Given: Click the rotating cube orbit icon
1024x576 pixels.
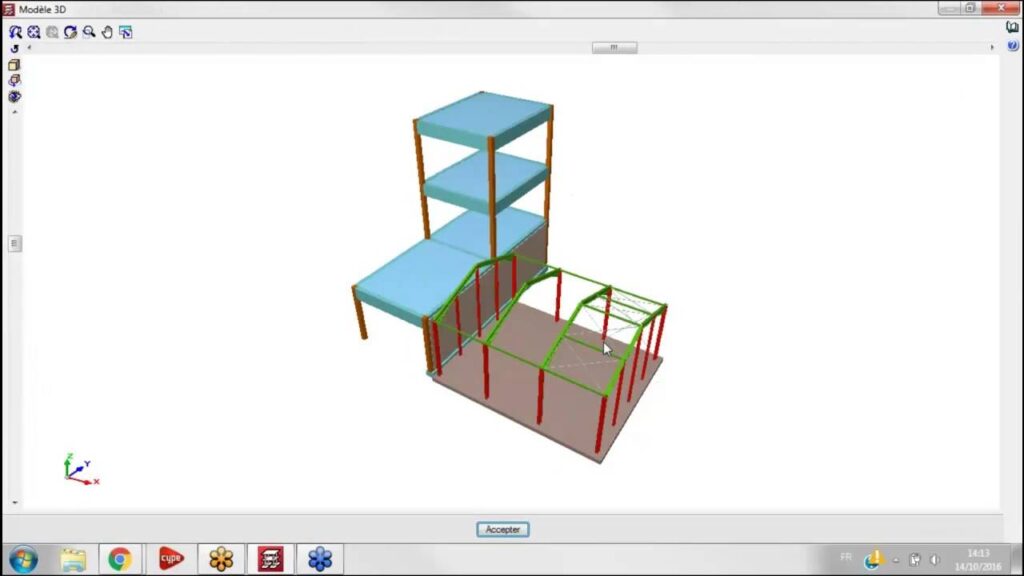Looking at the screenshot, I should tap(14, 81).
